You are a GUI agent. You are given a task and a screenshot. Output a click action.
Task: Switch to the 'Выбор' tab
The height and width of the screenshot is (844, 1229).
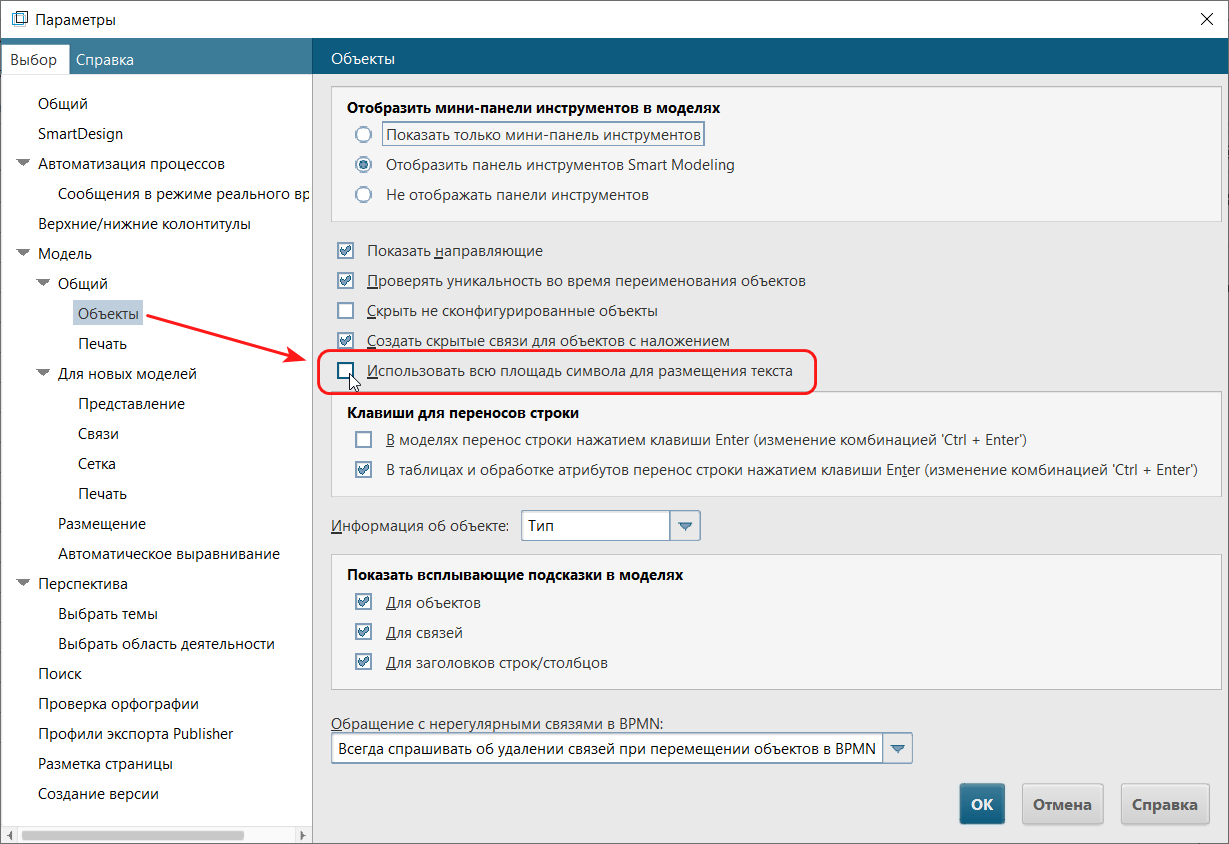(x=35, y=59)
